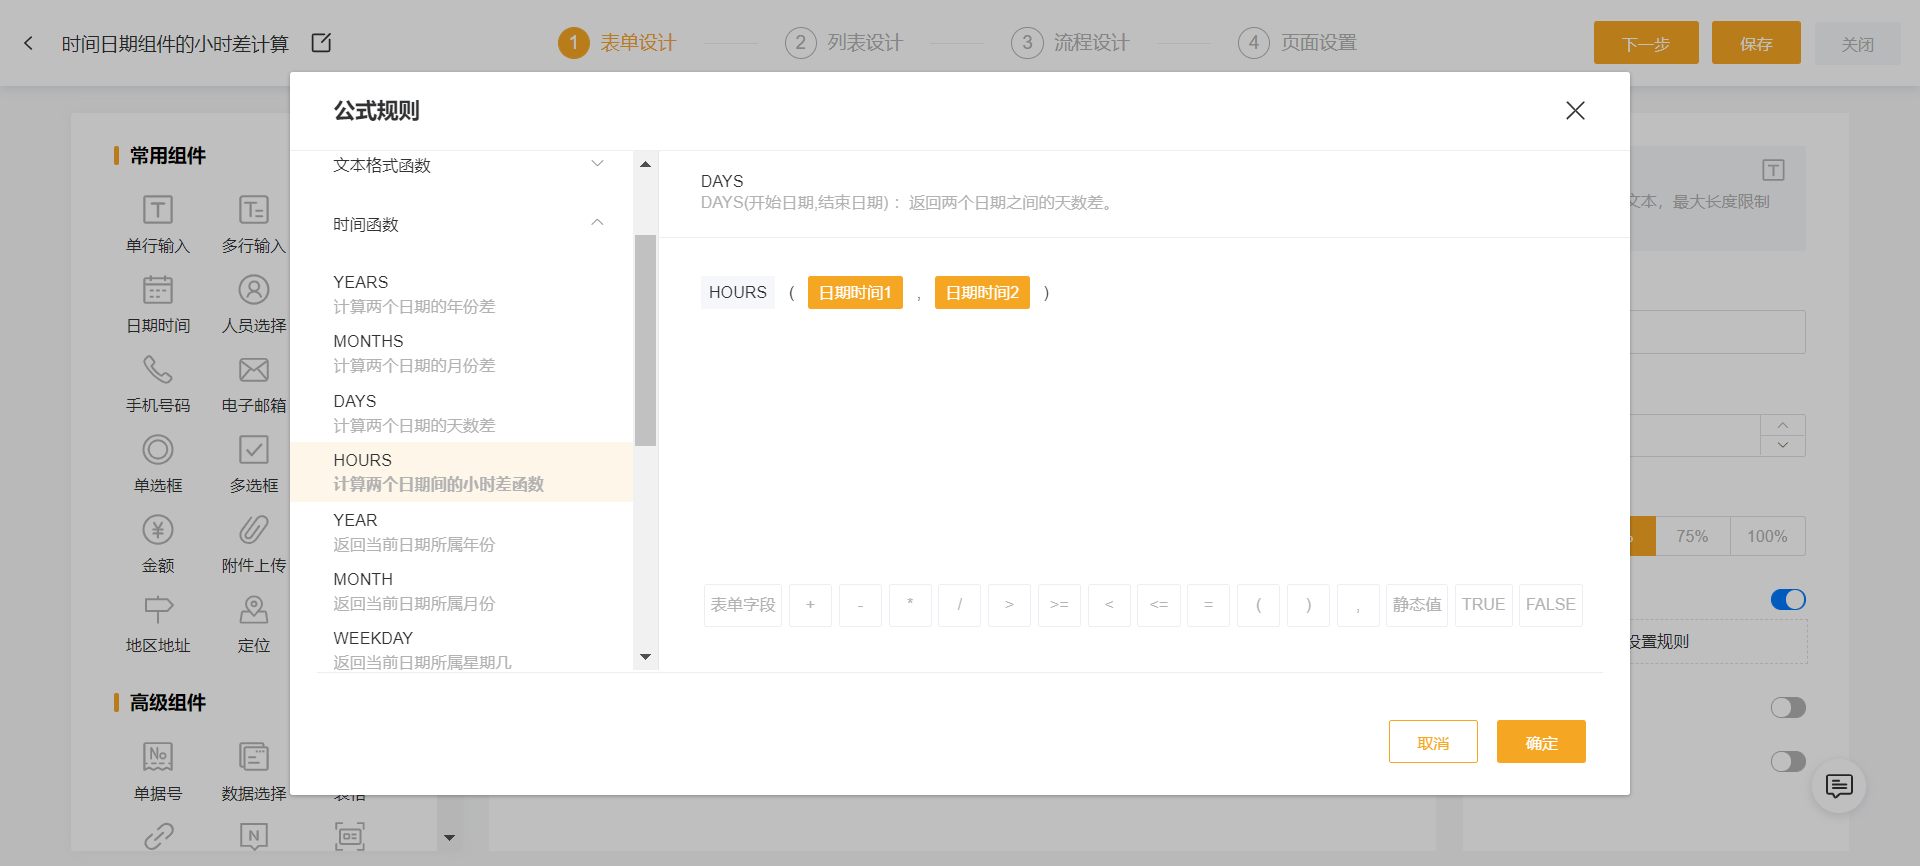Screen dimensions: 1920x866
Task: Select the 多行输入 component icon
Action: coord(254,210)
